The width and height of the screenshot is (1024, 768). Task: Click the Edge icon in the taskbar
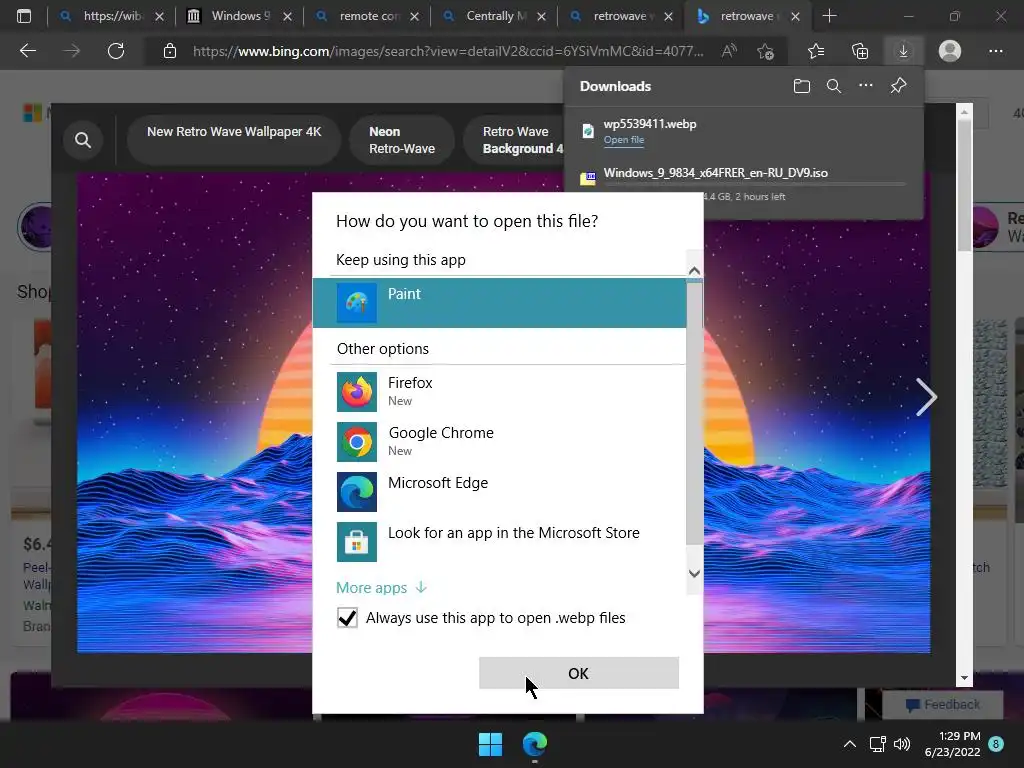pos(535,744)
